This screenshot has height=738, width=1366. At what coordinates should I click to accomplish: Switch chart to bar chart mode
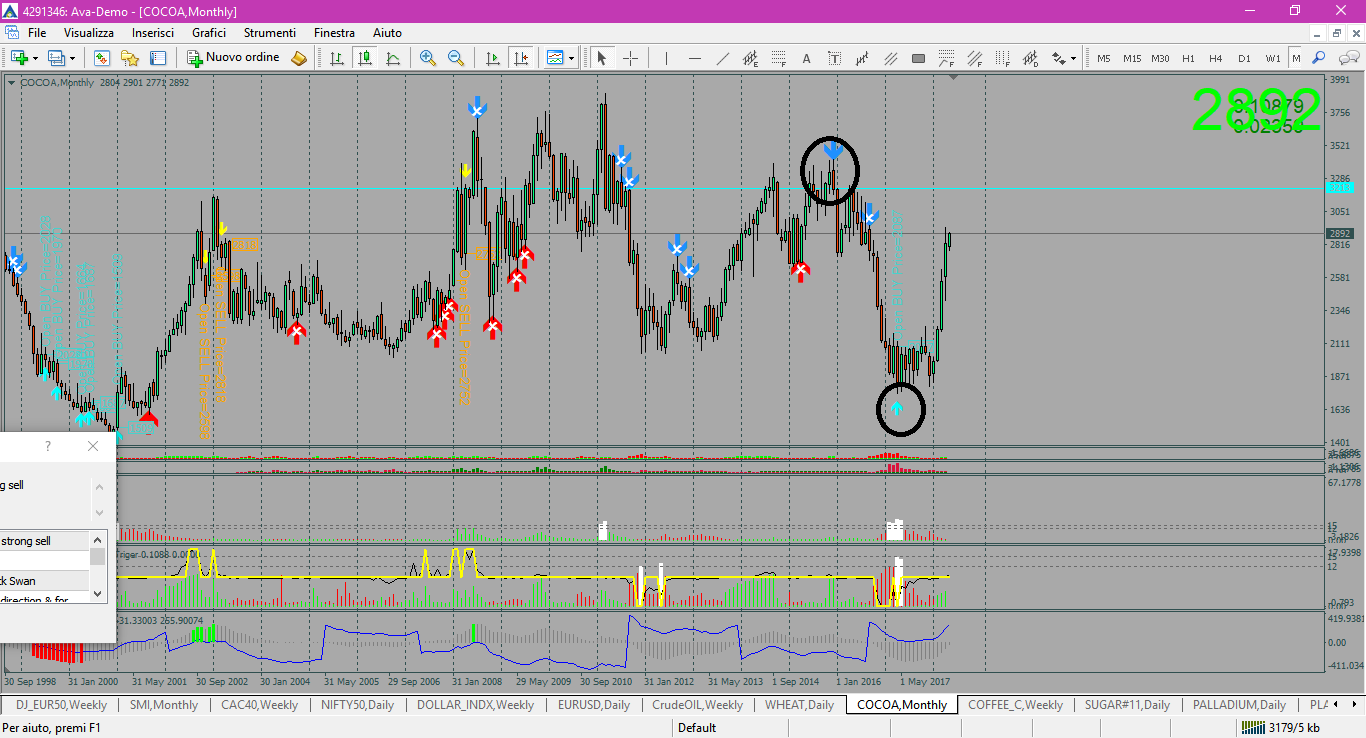point(337,58)
